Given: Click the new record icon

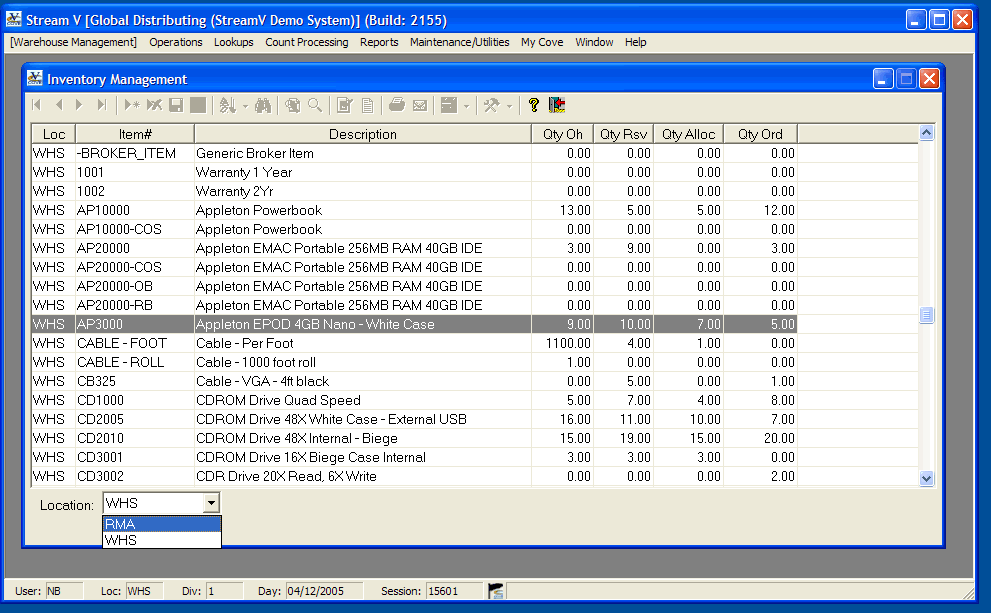Looking at the screenshot, I should [x=131, y=105].
